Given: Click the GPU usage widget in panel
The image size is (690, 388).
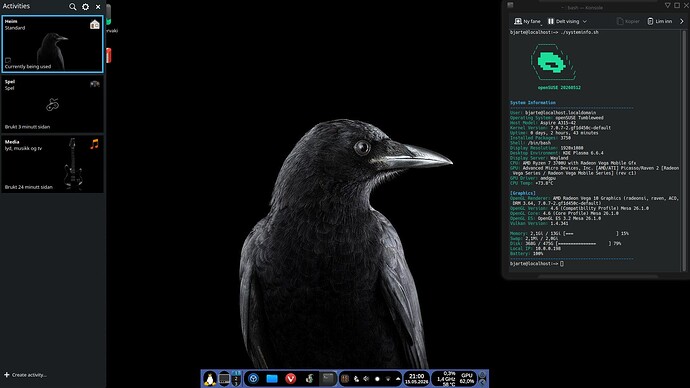Looking at the screenshot, I should (x=467, y=379).
